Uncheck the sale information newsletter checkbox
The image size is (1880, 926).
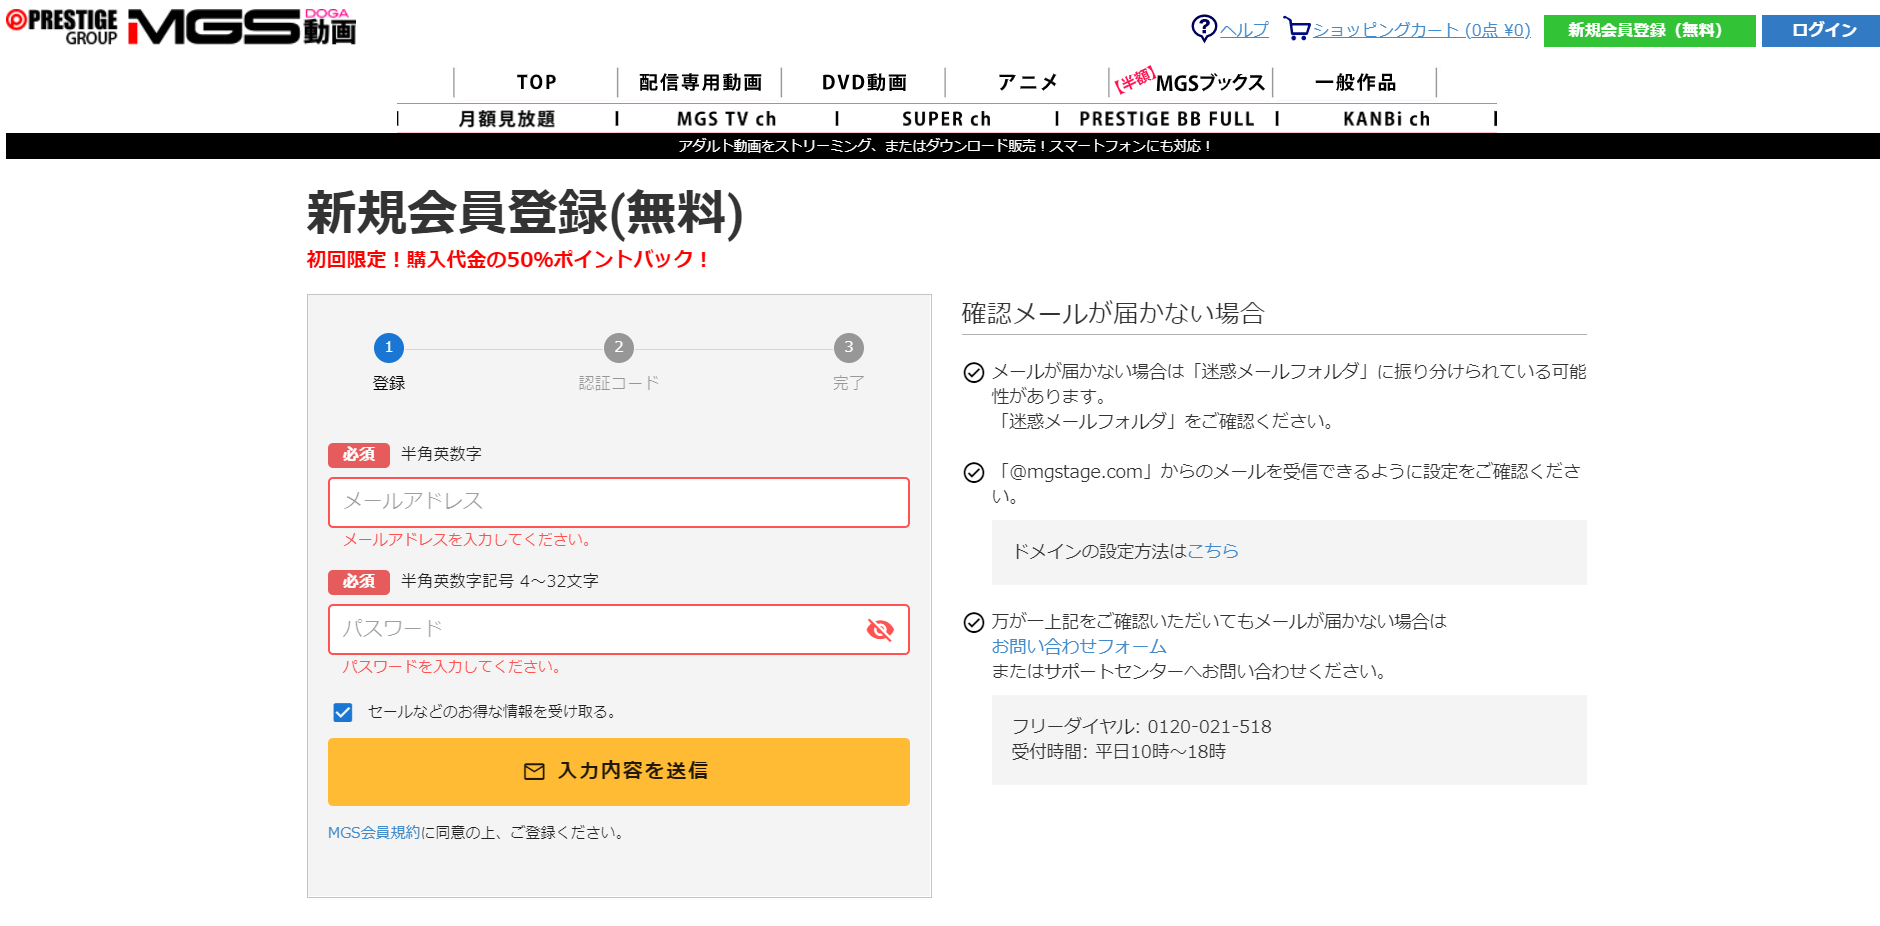343,712
